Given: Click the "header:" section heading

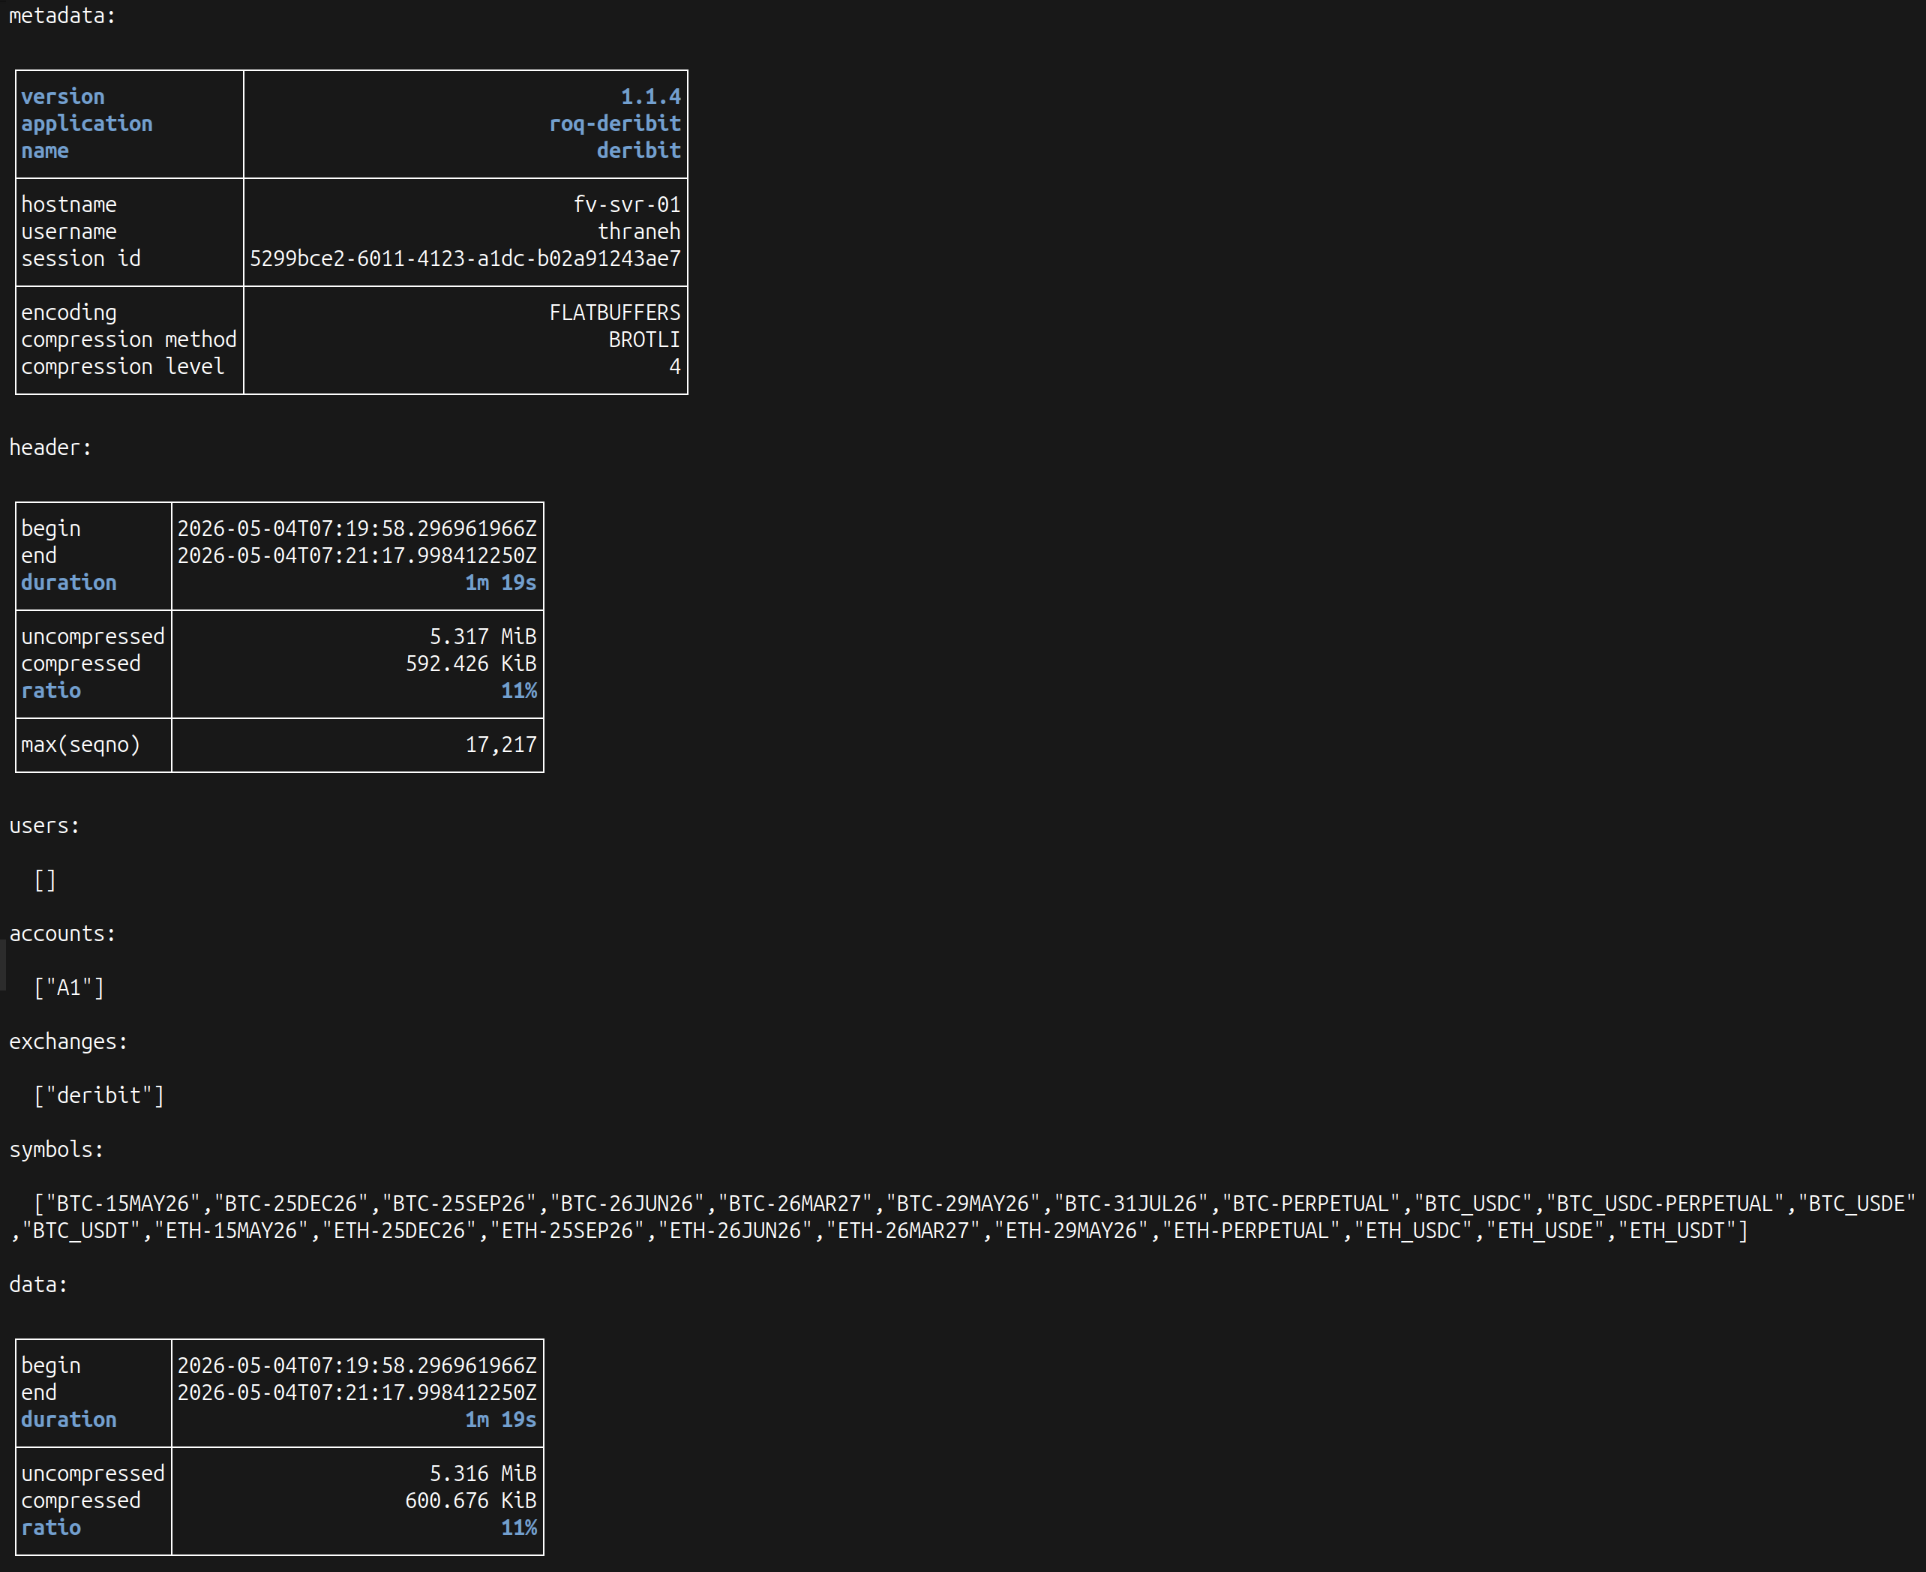Looking at the screenshot, I should tap(50, 448).
